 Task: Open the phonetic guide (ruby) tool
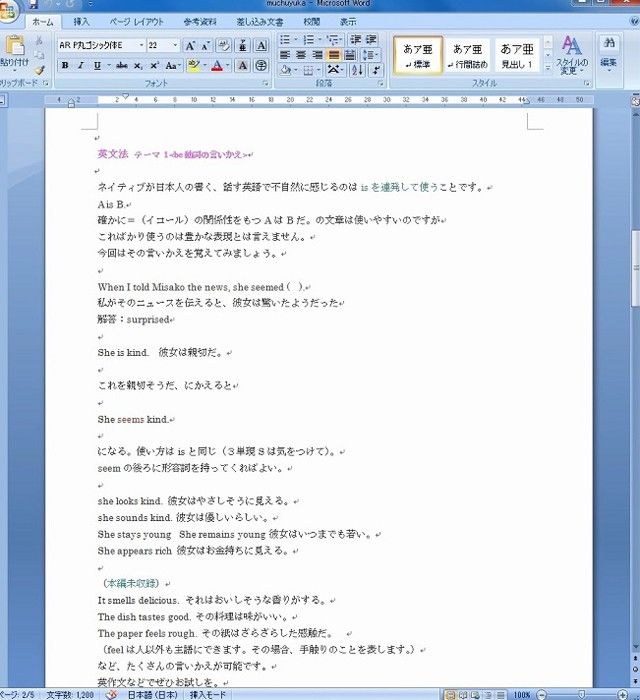coord(243,45)
